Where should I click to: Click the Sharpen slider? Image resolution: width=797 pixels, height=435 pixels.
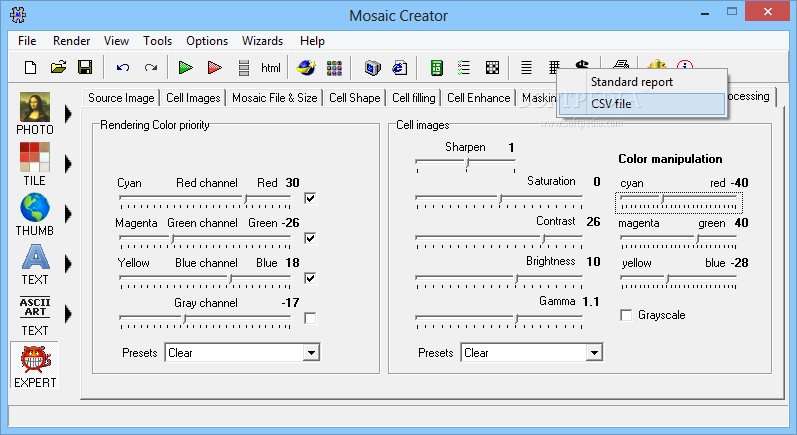(466, 165)
